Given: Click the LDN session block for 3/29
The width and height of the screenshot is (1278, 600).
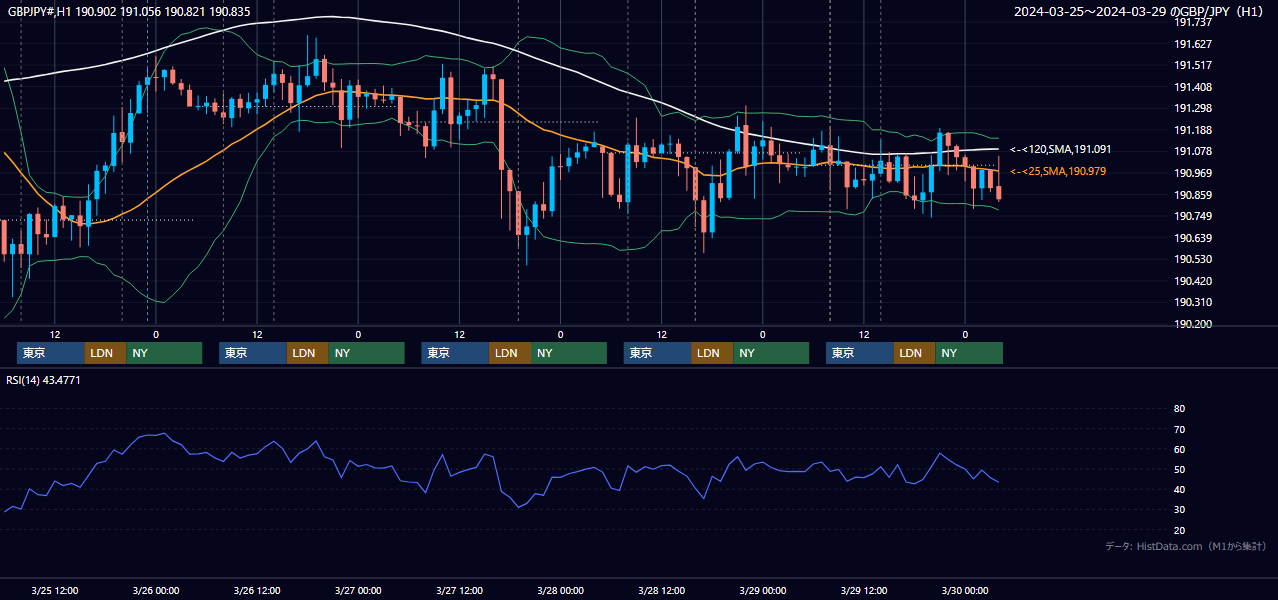Looking at the screenshot, I should pos(914,353).
